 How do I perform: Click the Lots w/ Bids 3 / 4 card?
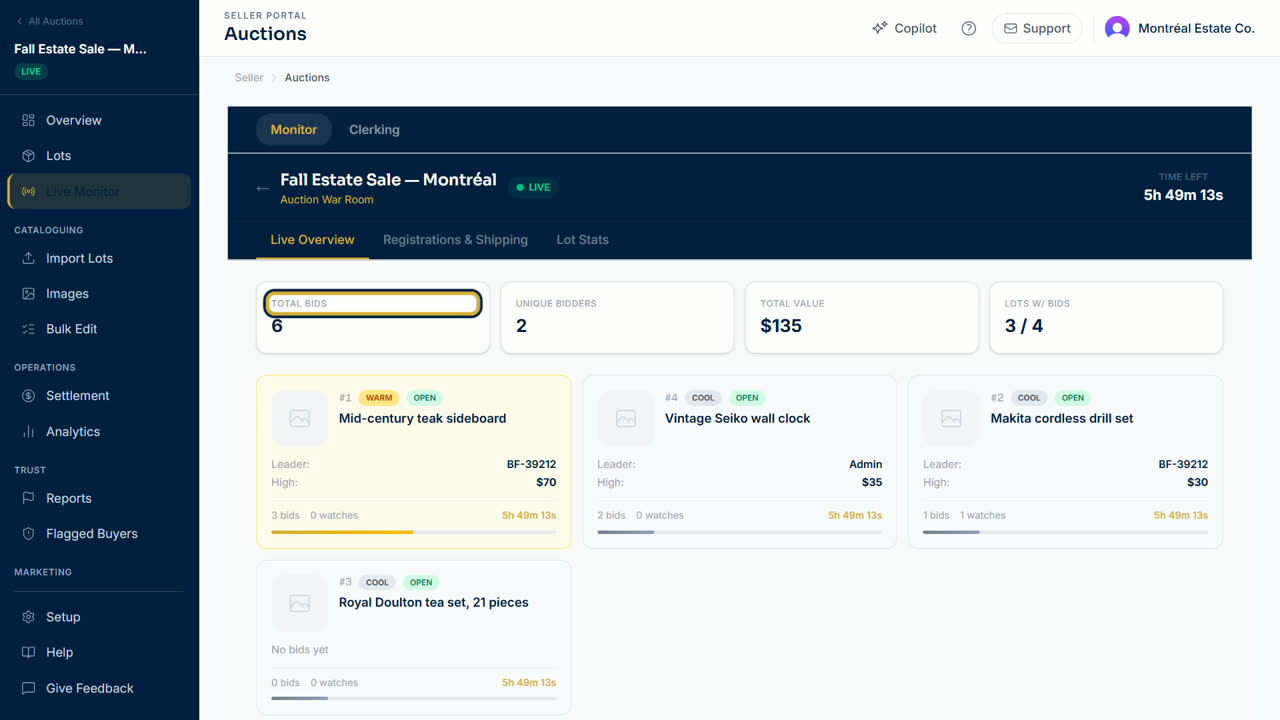click(1106, 317)
